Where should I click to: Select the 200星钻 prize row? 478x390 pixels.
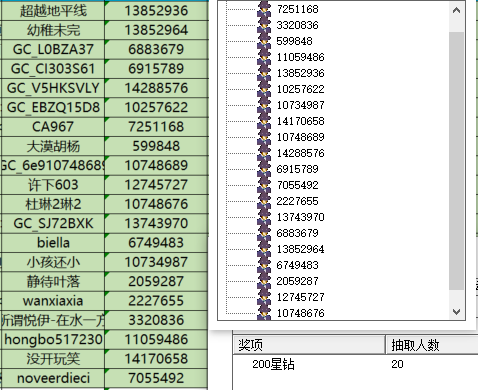point(355,364)
